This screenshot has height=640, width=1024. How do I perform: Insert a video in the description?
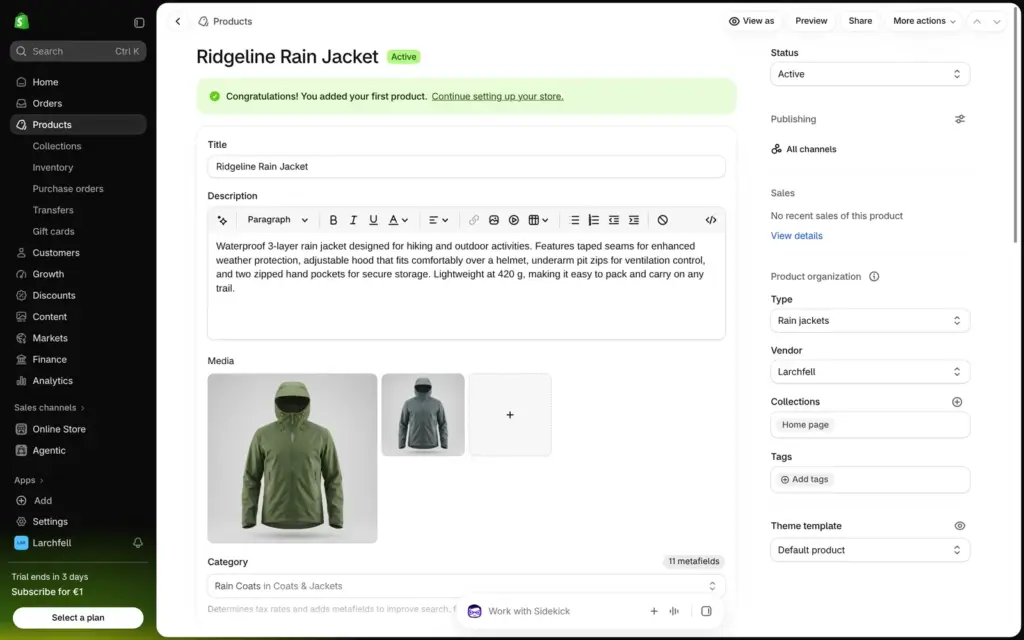(514, 220)
